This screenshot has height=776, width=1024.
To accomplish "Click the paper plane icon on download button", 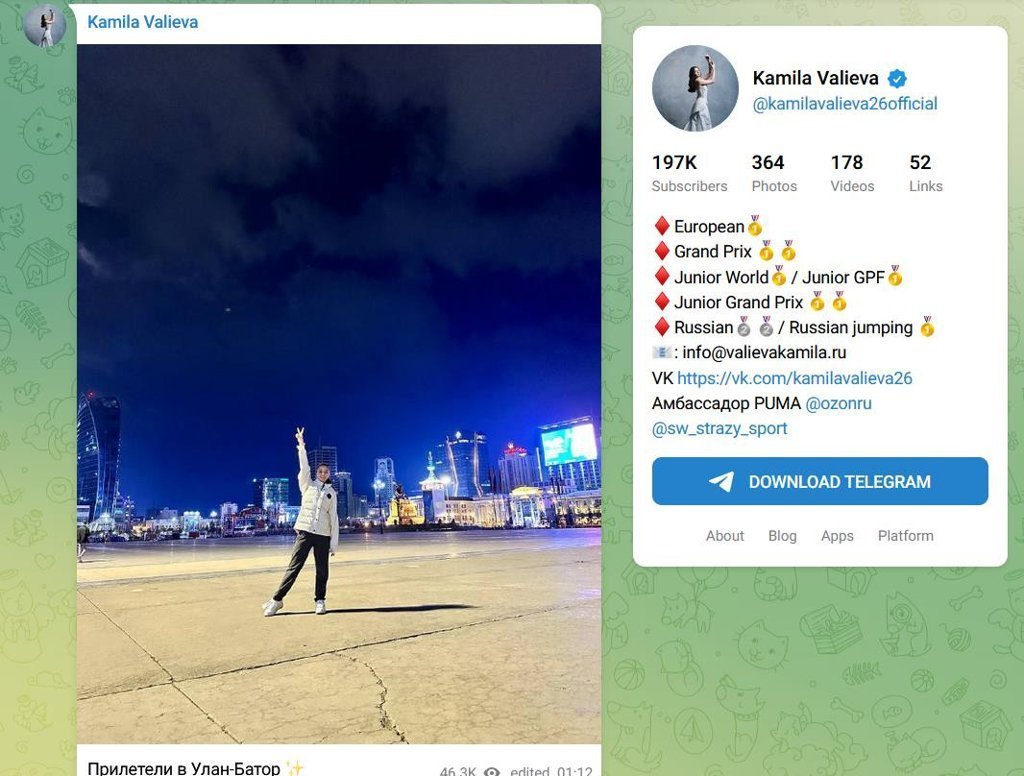I will [x=722, y=481].
